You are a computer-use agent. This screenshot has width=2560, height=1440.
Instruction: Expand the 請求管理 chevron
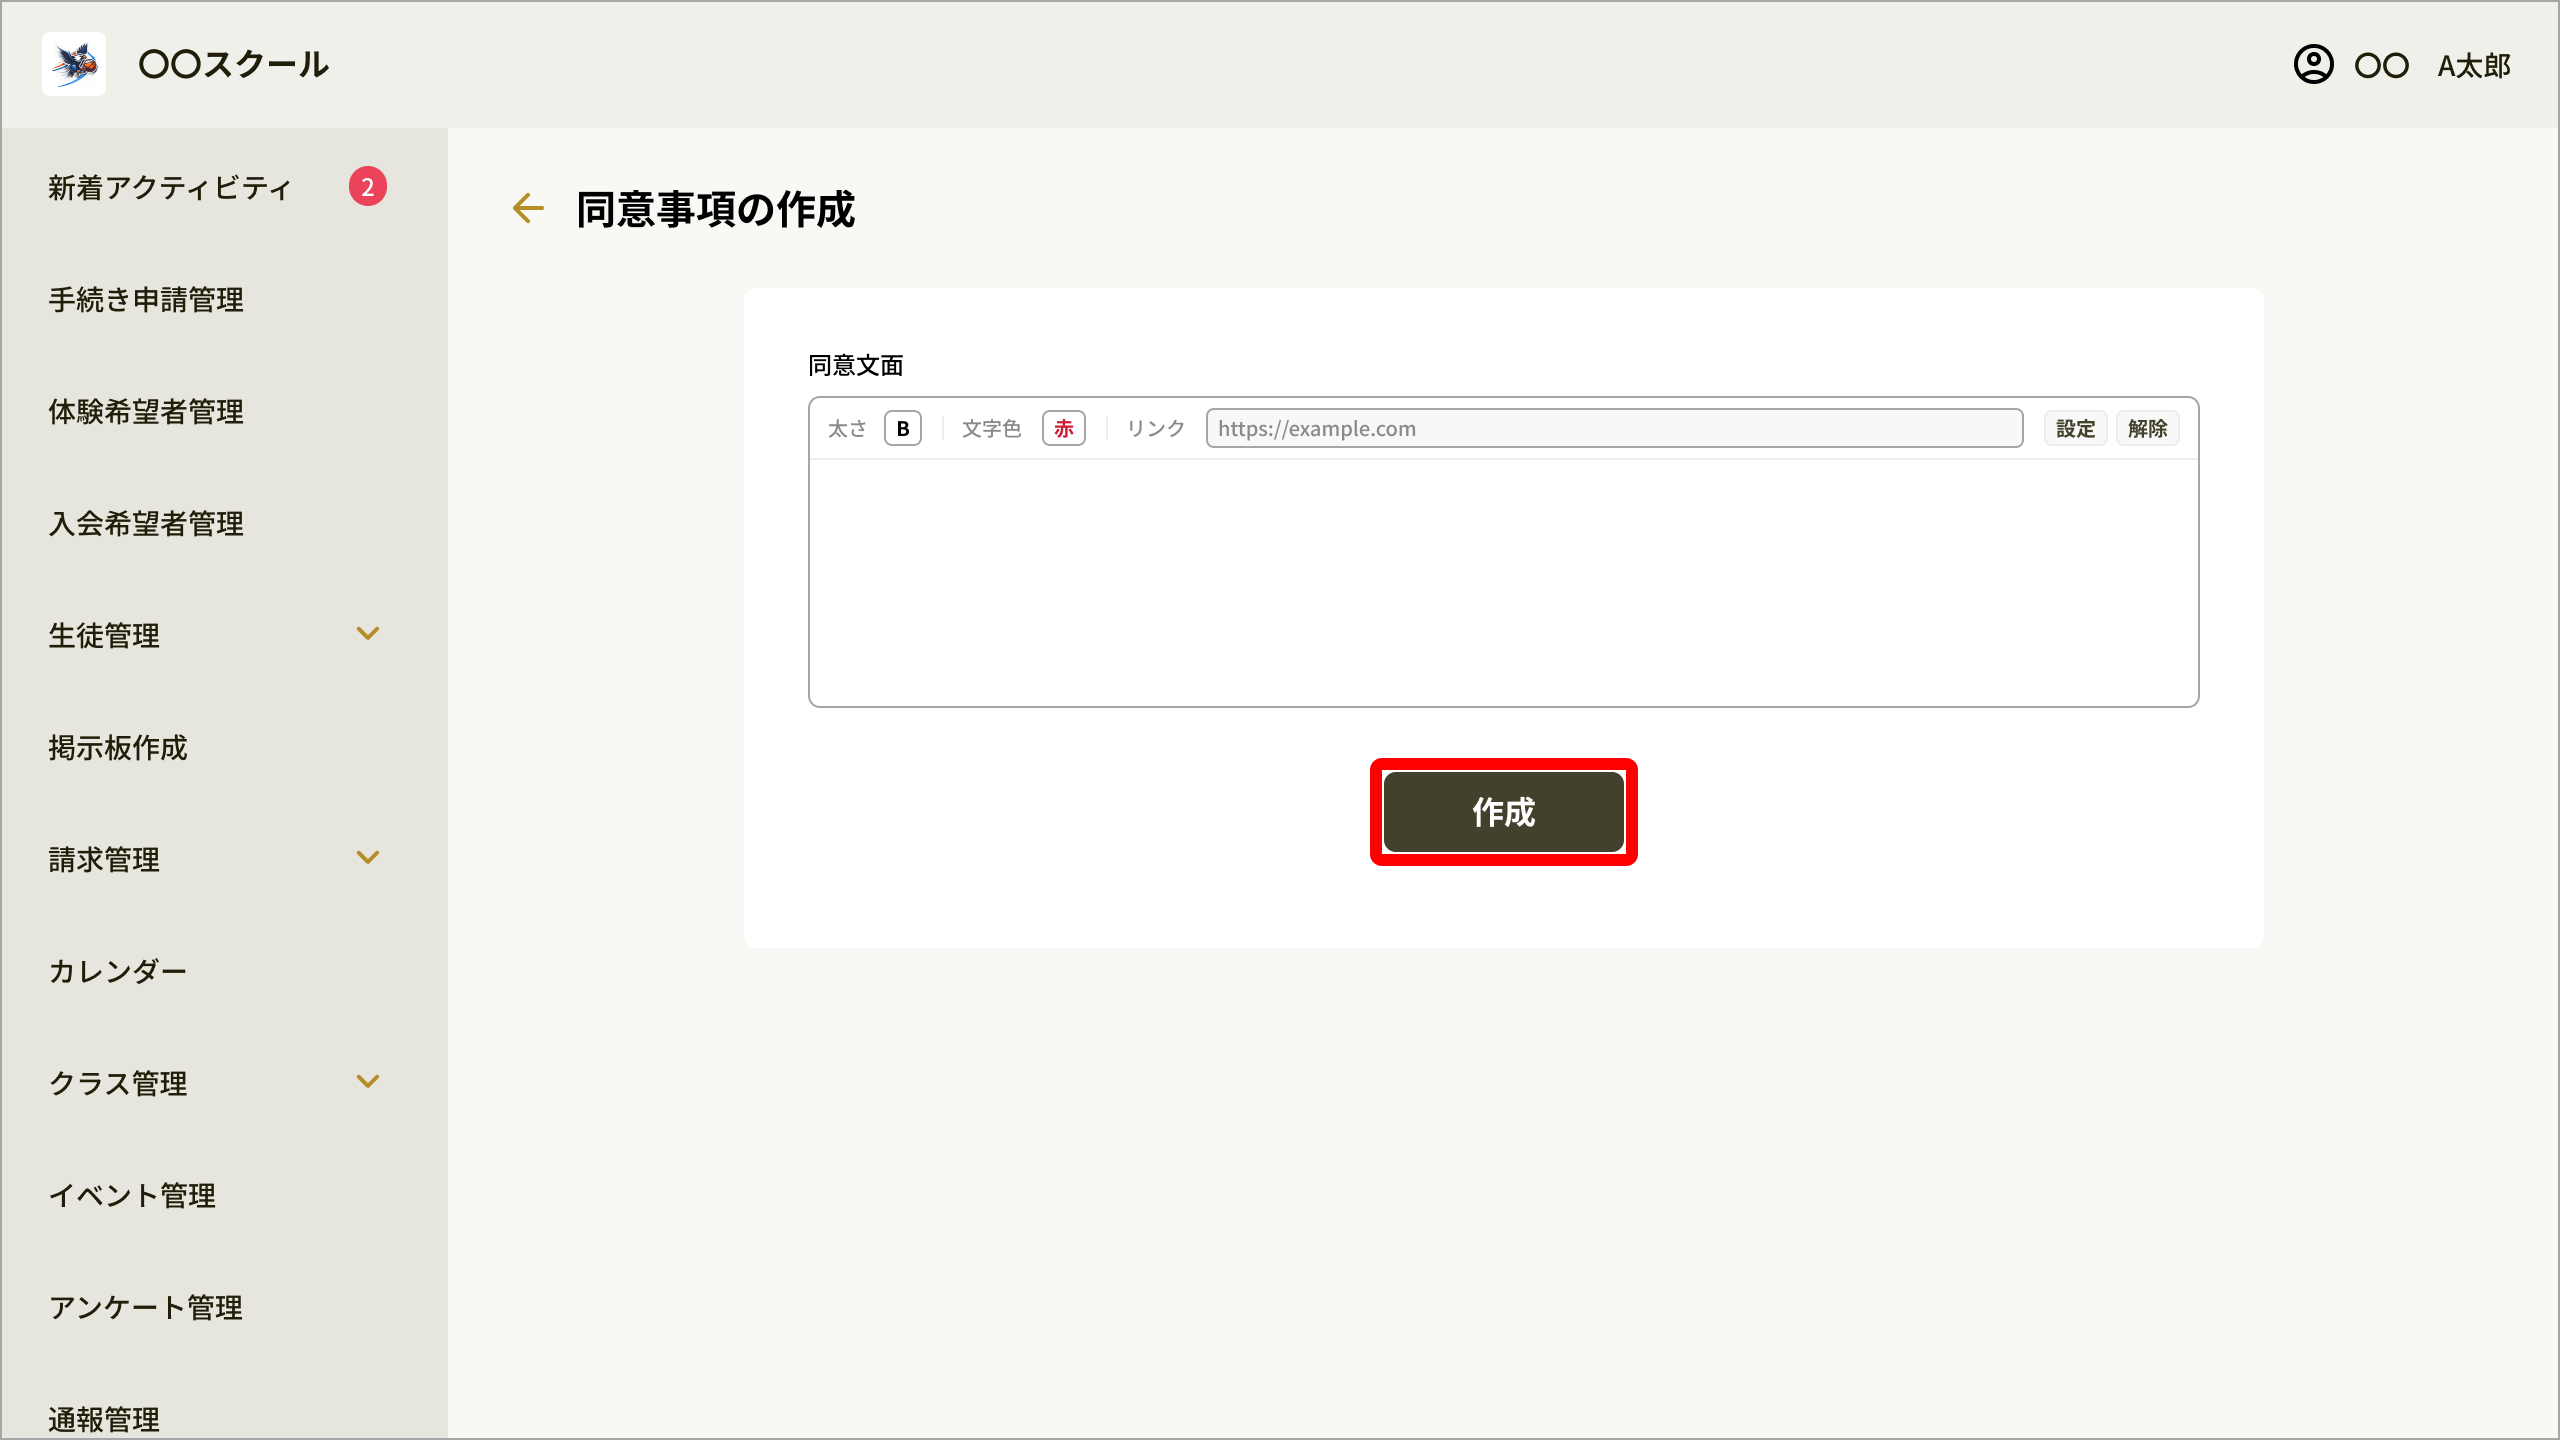[x=368, y=858]
